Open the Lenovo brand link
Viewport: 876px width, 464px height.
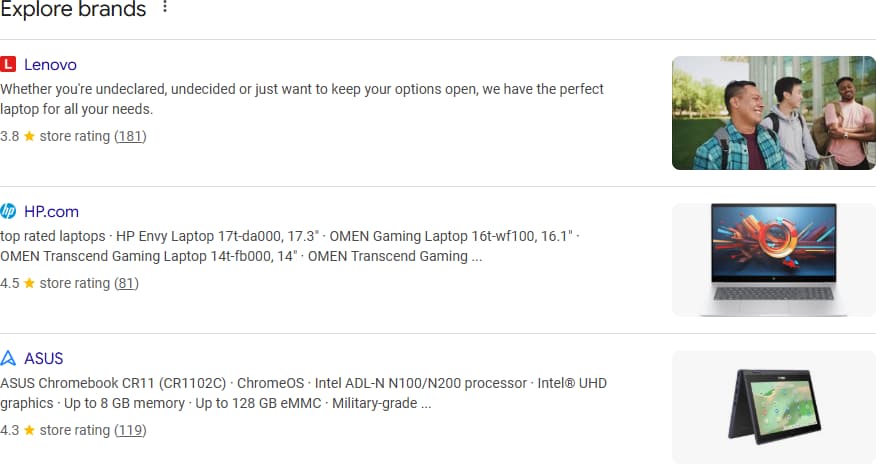50,65
